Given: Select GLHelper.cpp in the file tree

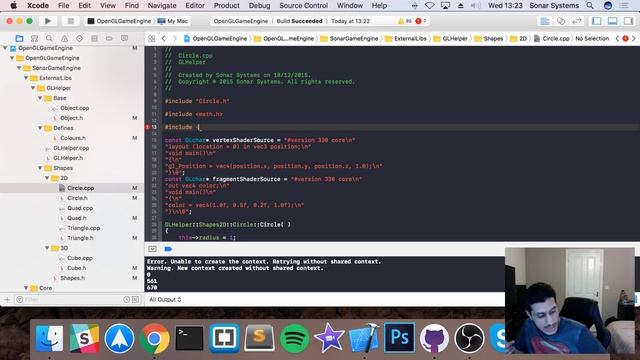Looking at the screenshot, I should (71, 148).
